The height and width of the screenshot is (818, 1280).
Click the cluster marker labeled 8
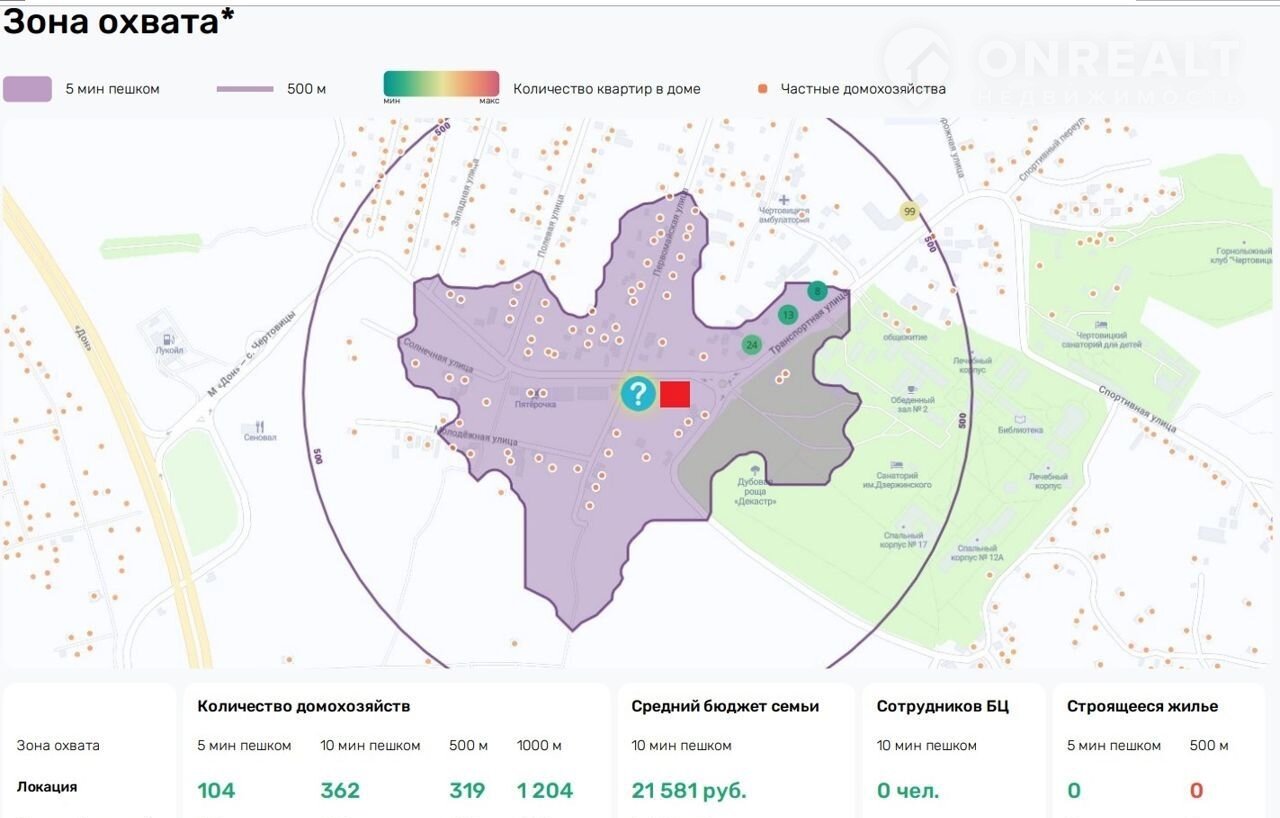coord(817,291)
